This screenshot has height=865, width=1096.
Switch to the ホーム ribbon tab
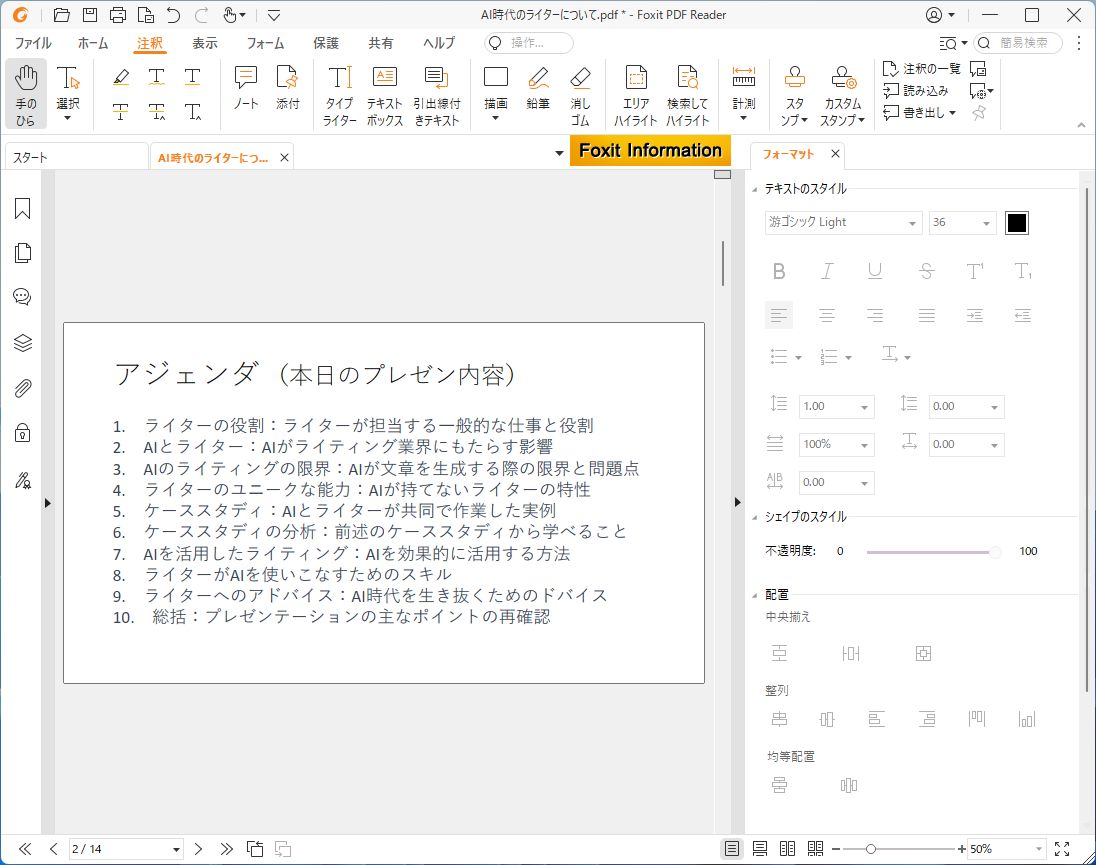coord(93,43)
